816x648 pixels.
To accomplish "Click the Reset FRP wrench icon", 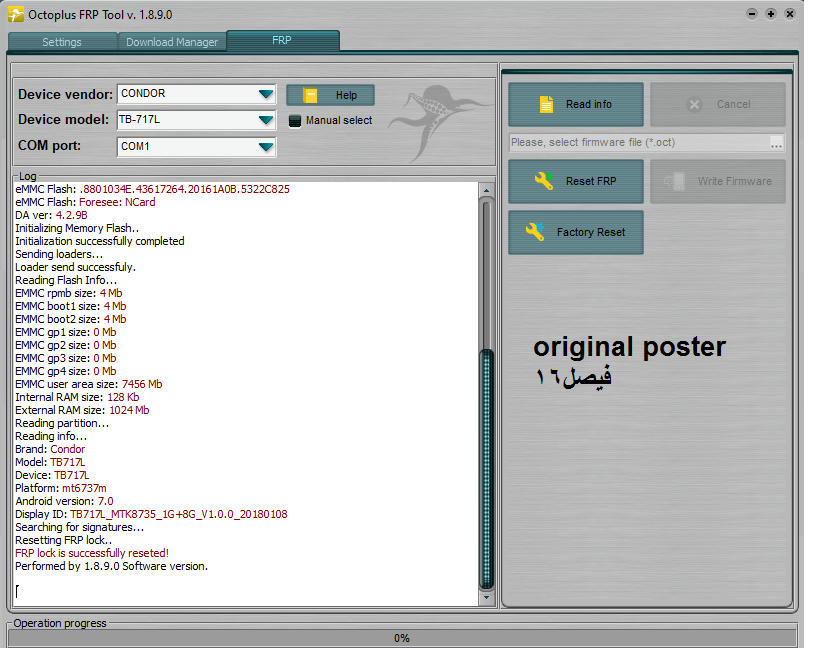I will tap(544, 181).
